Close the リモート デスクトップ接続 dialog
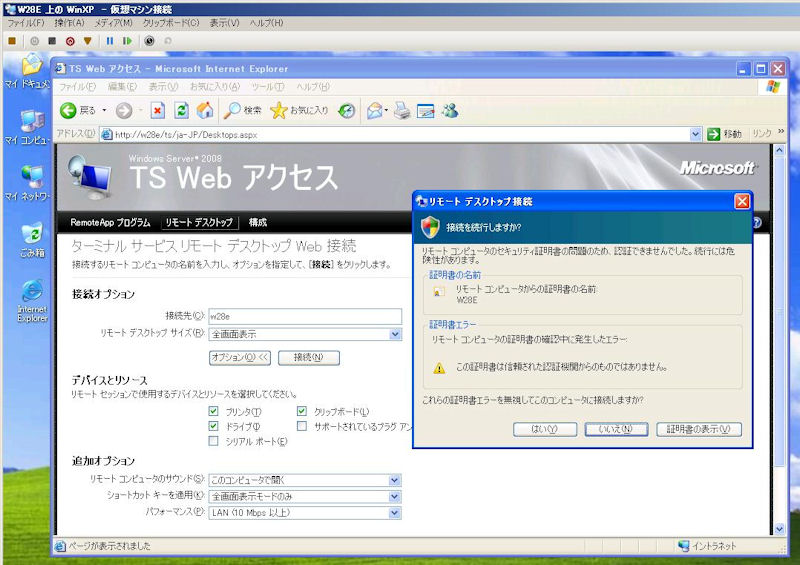The height and width of the screenshot is (565, 800). [x=742, y=202]
